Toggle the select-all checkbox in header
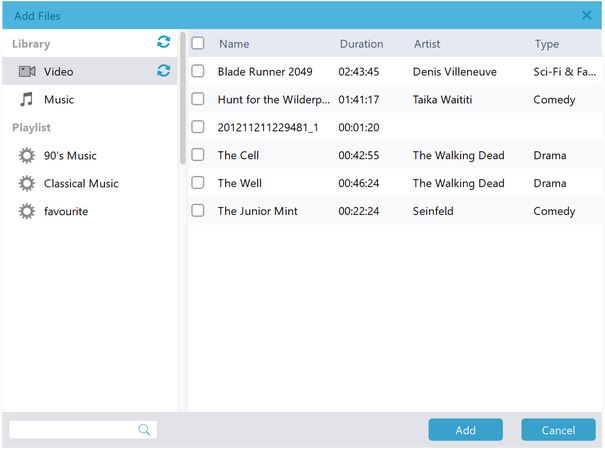605x451 pixels. coord(198,43)
